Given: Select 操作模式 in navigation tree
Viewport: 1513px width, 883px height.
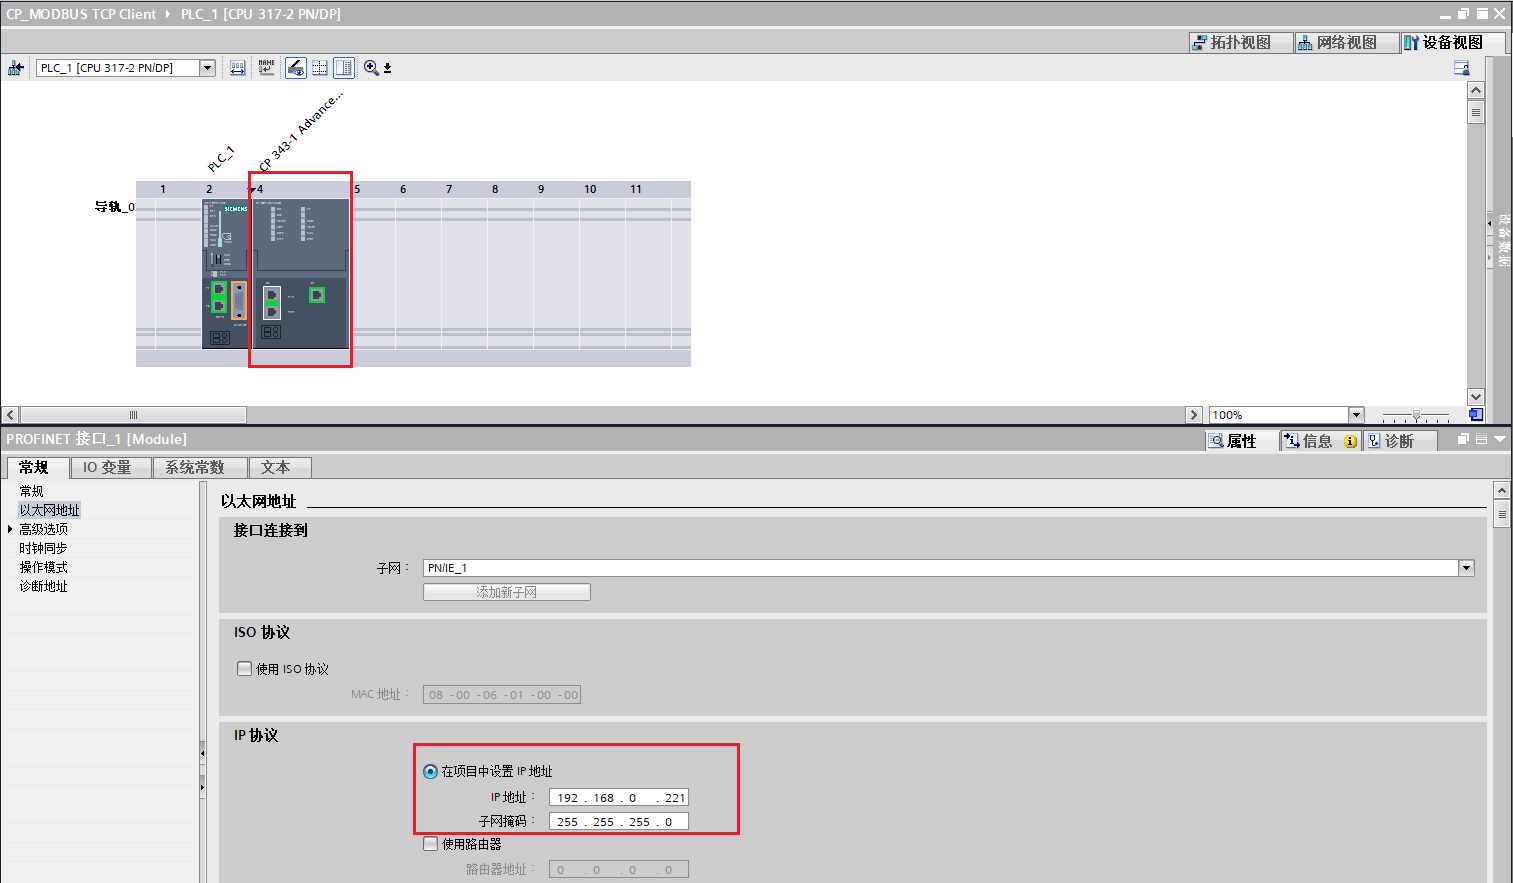Looking at the screenshot, I should click(43, 567).
